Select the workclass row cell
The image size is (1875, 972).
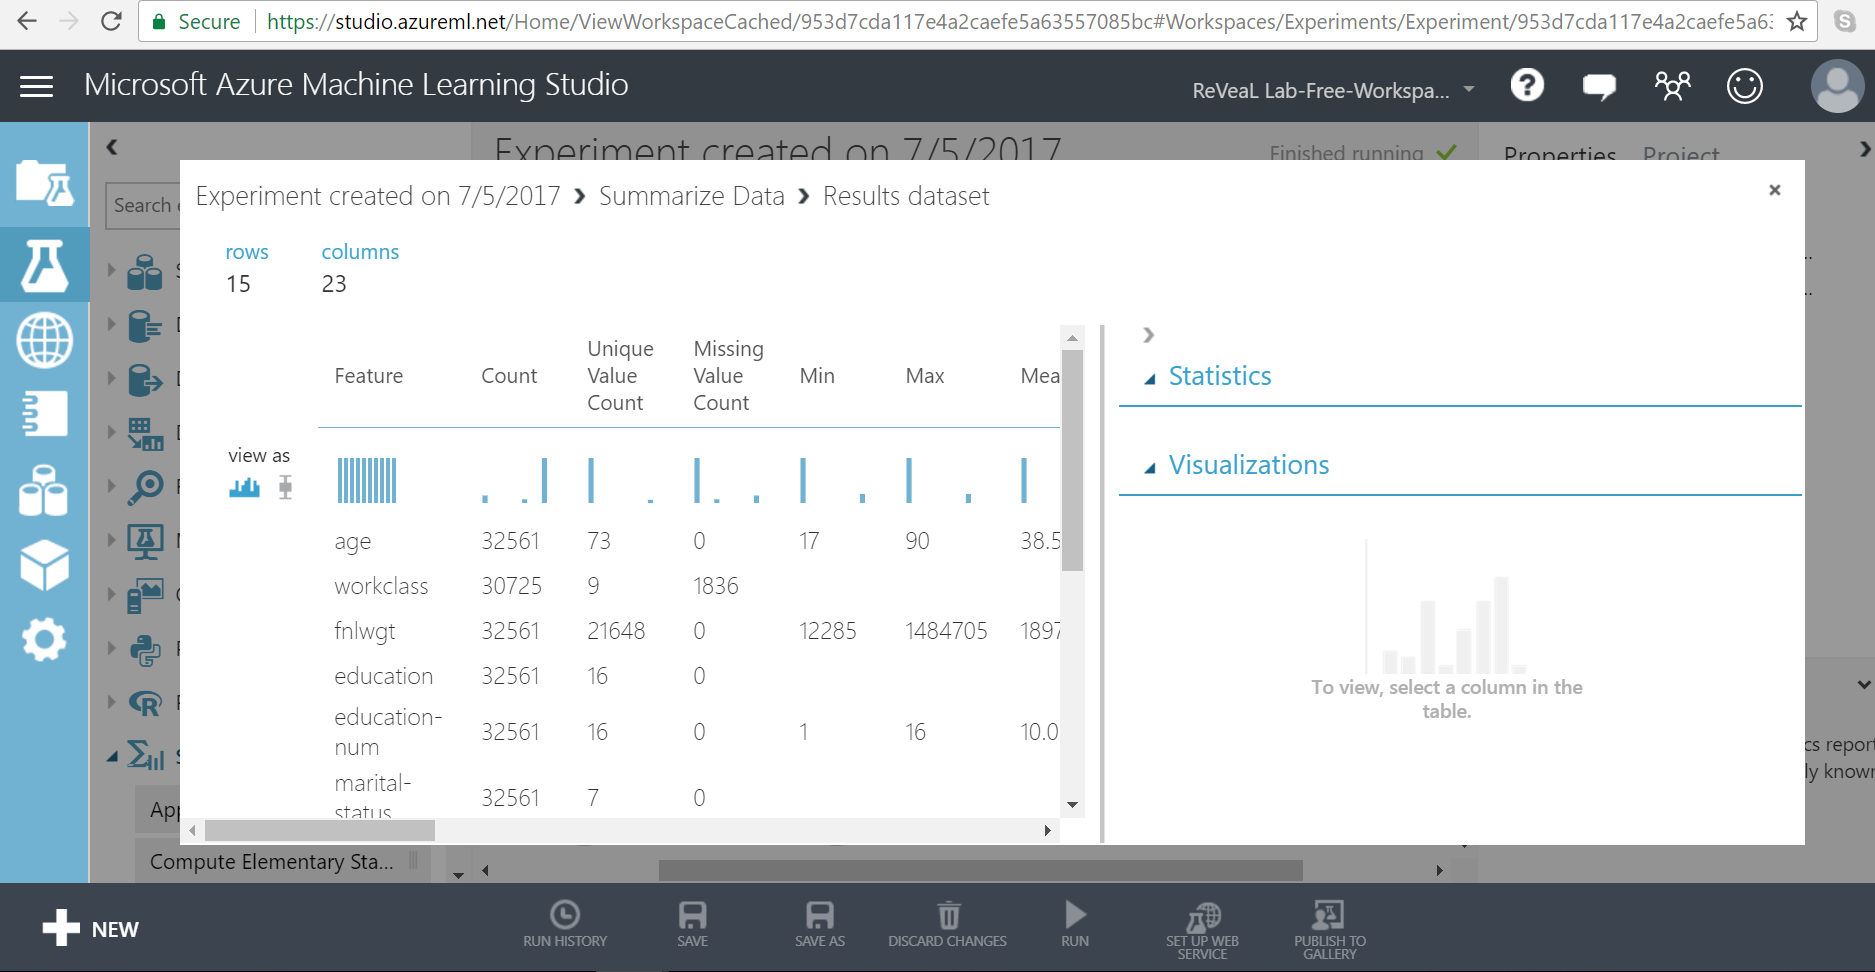tap(381, 586)
